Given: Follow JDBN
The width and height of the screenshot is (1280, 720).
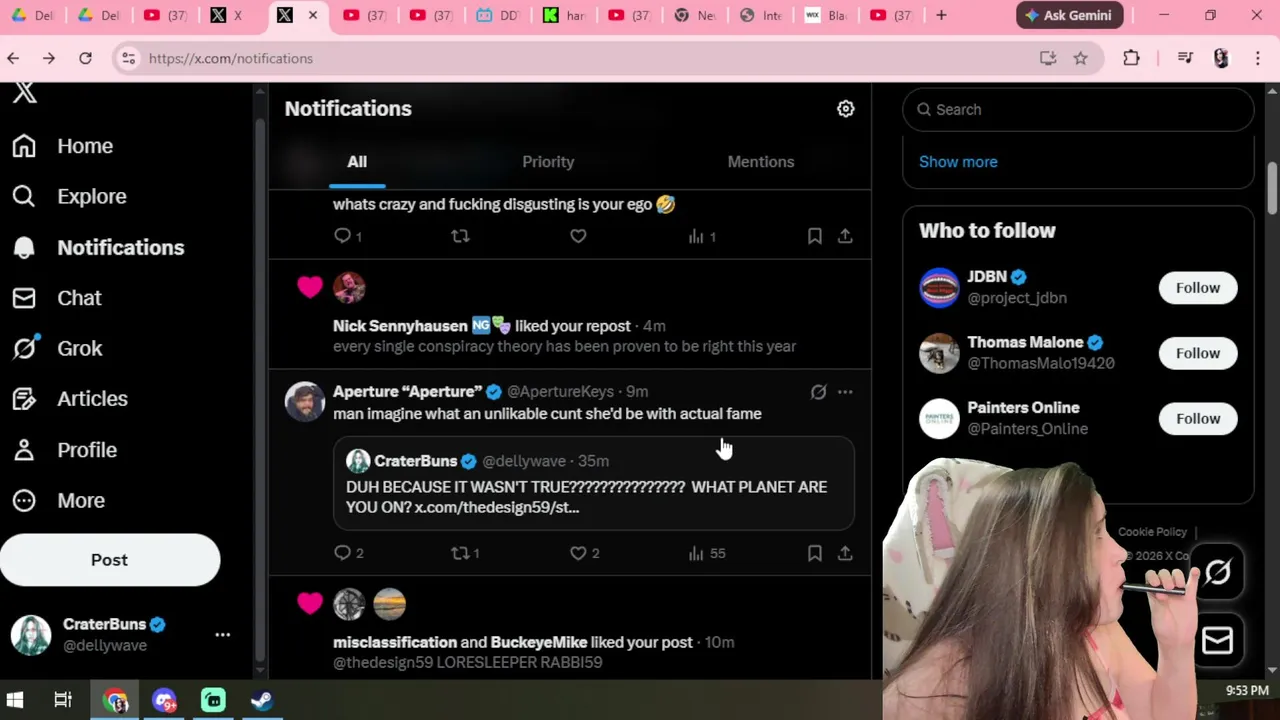Looking at the screenshot, I should tap(1198, 288).
